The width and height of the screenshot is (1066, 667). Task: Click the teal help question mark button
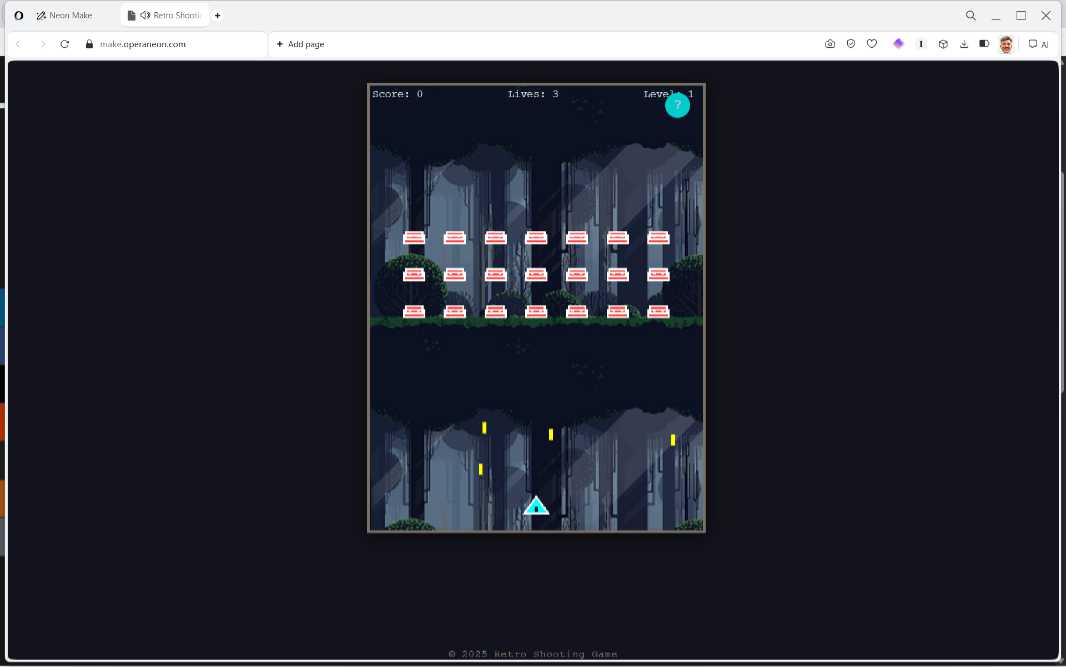(x=677, y=105)
